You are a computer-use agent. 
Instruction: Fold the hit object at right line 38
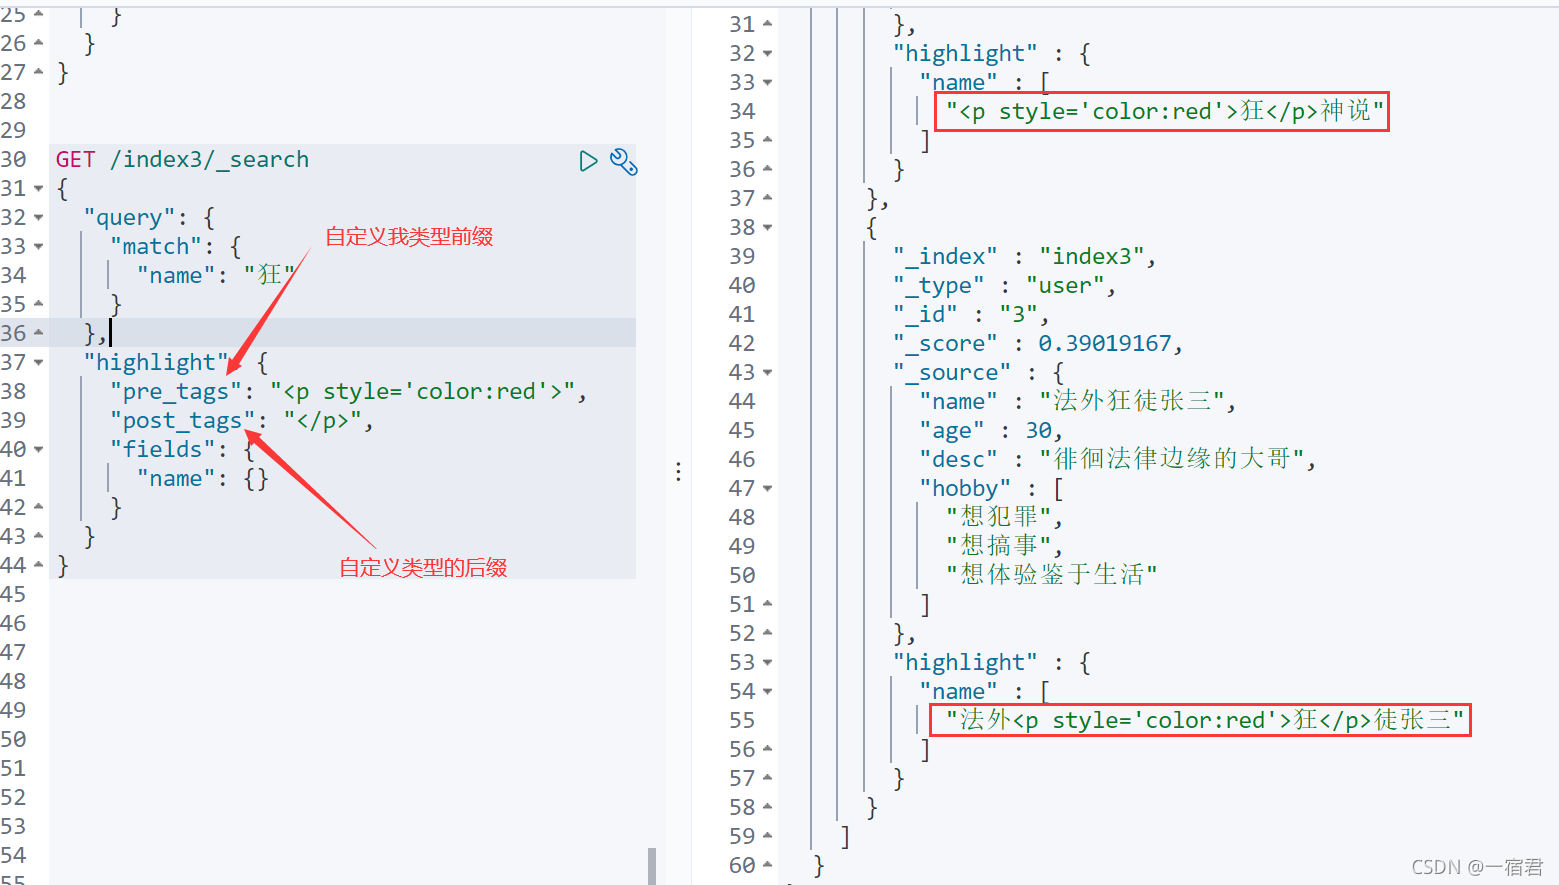click(767, 228)
